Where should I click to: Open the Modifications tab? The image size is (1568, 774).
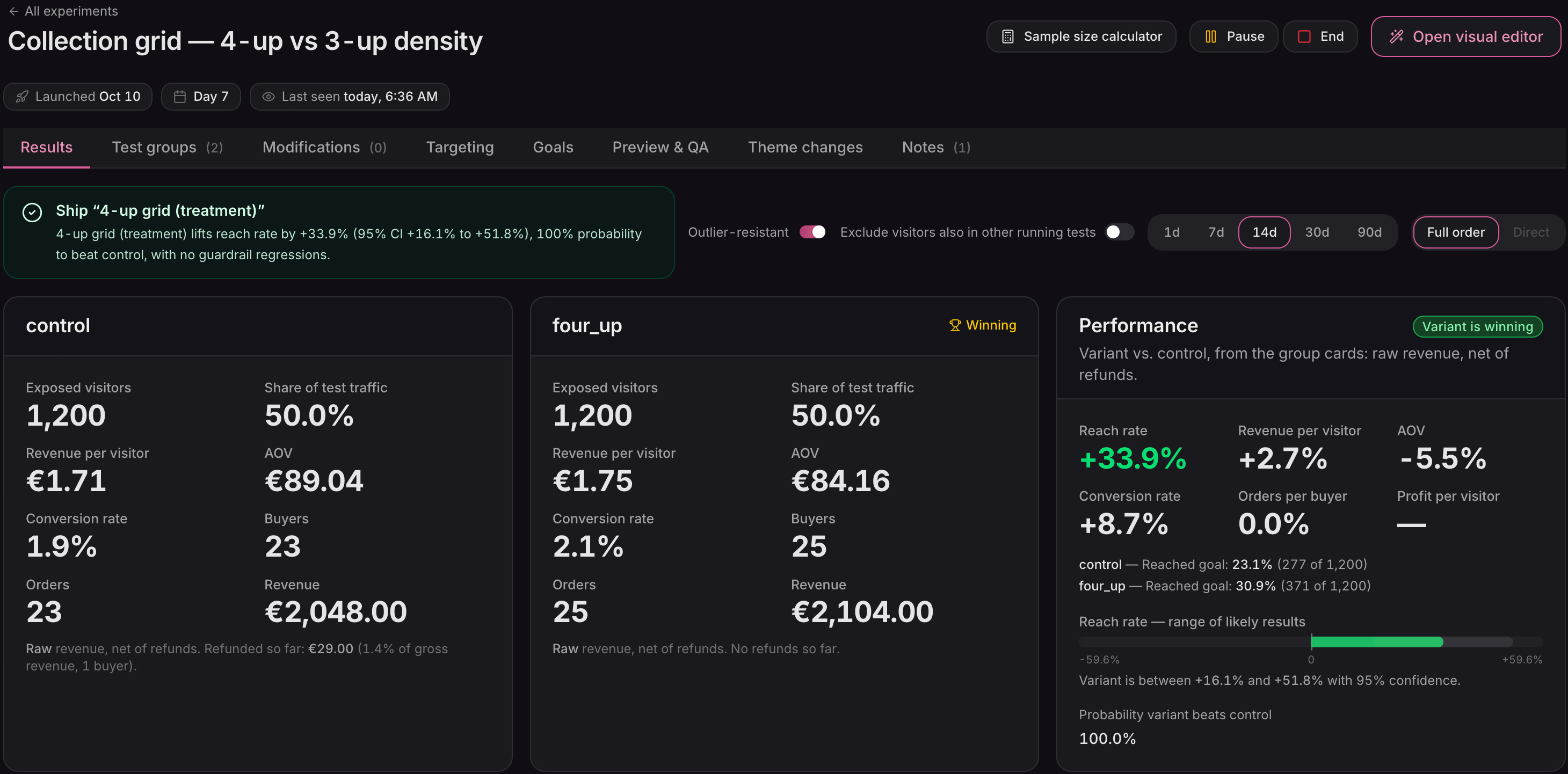[x=324, y=147]
